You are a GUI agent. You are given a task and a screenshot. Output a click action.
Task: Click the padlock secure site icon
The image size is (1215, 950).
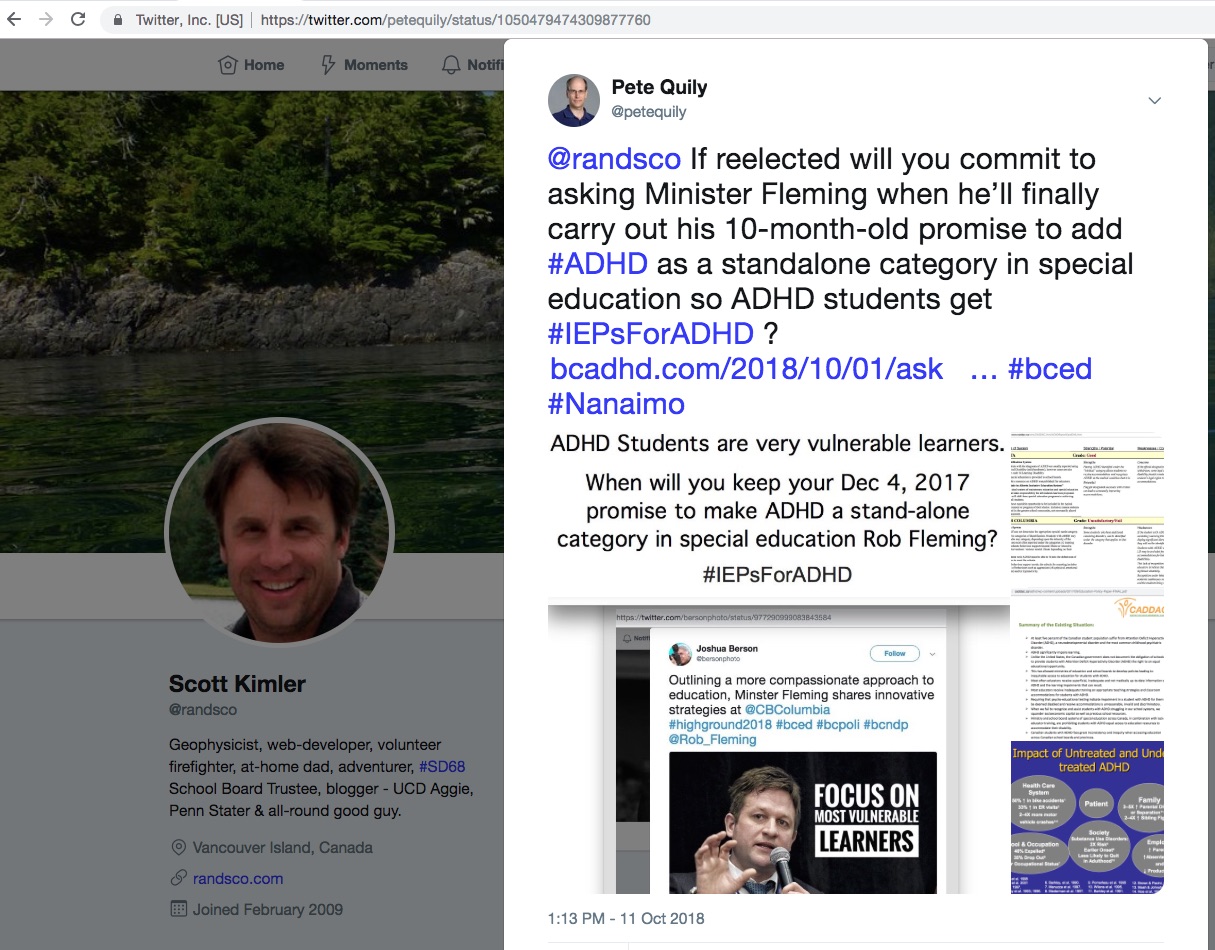(119, 19)
